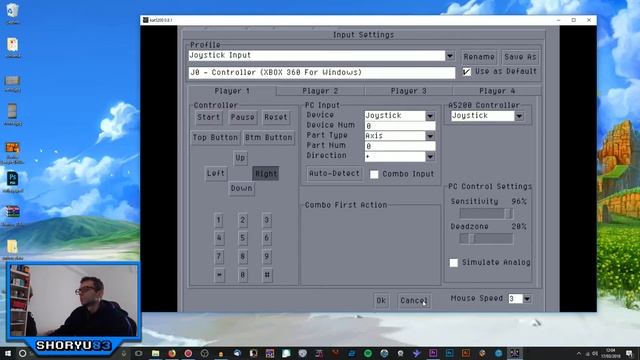Click the Device Num input field
Image resolution: width=640 pixels, height=360 pixels.
pyautogui.click(x=400, y=126)
